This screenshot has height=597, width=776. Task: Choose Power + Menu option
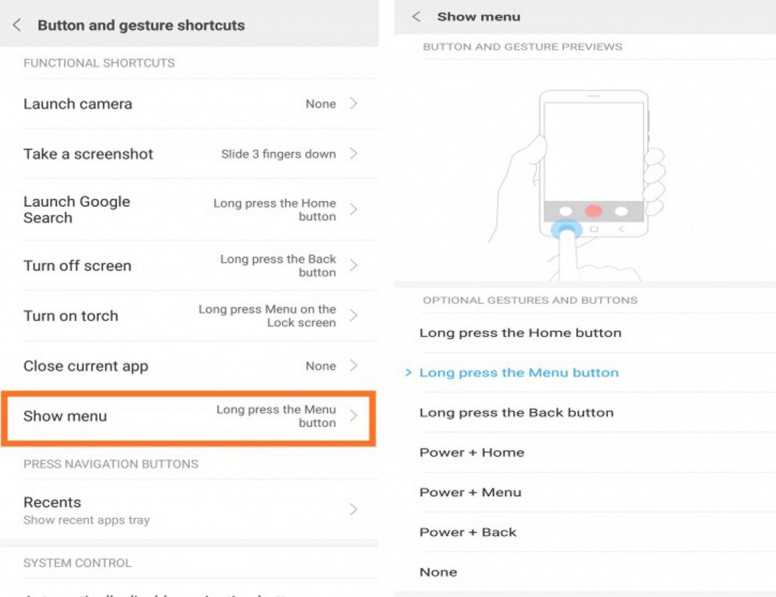tap(585, 492)
